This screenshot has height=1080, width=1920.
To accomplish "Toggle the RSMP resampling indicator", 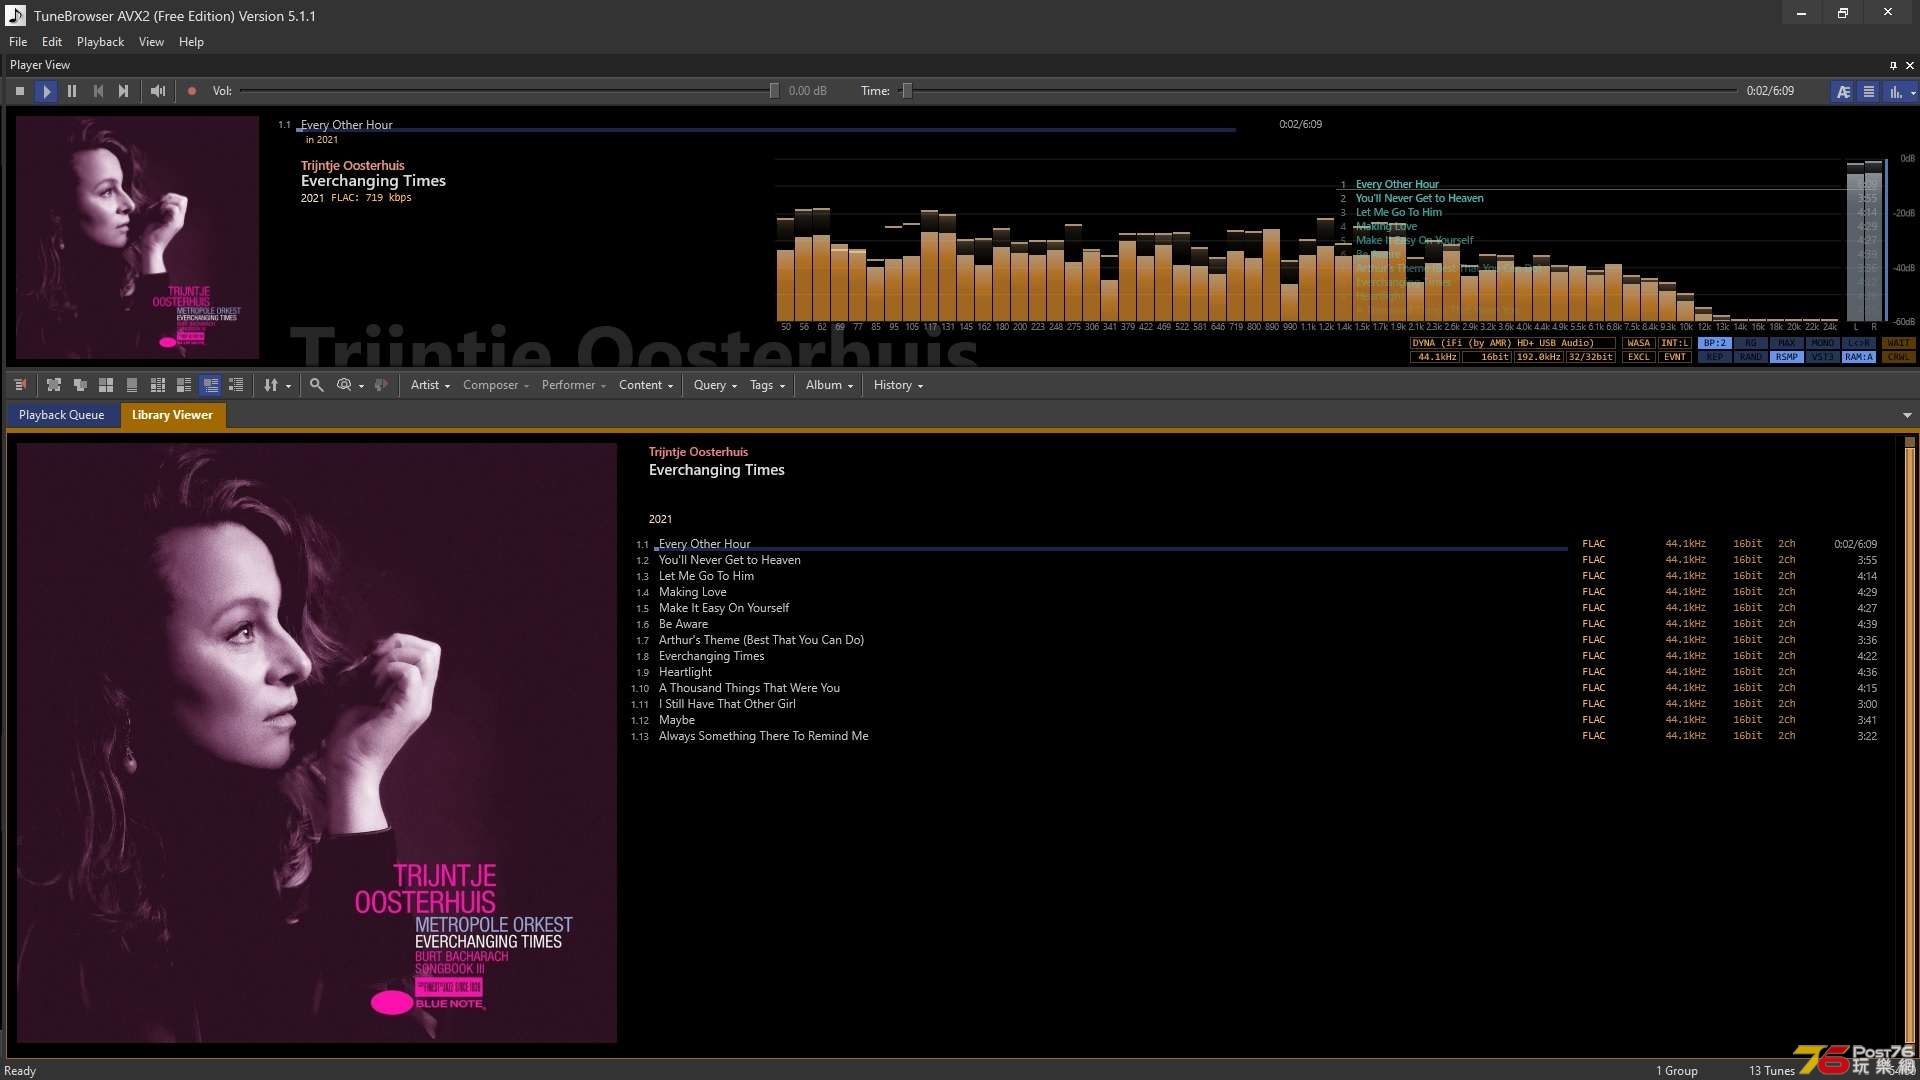I will (x=1786, y=357).
